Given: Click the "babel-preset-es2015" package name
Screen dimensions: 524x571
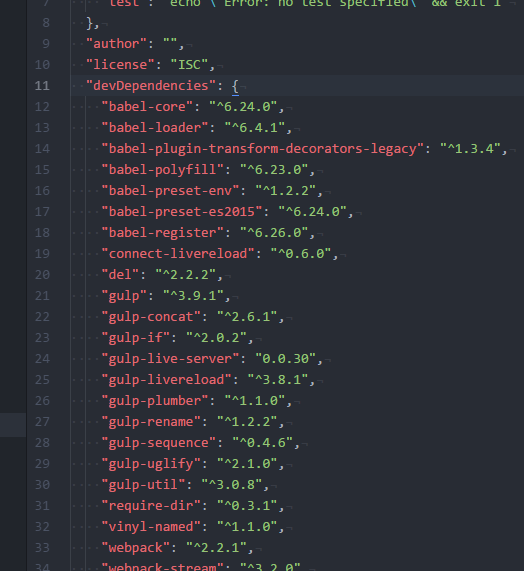Looking at the screenshot, I should (182, 212).
